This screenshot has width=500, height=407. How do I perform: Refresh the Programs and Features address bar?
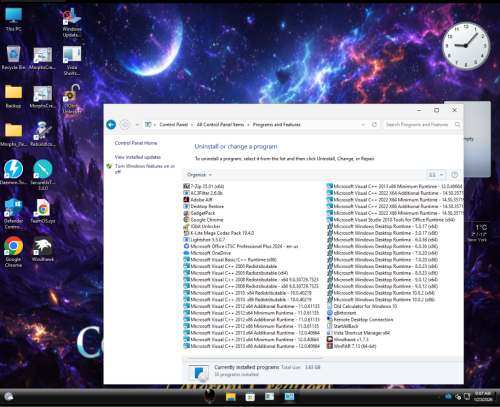374,125
